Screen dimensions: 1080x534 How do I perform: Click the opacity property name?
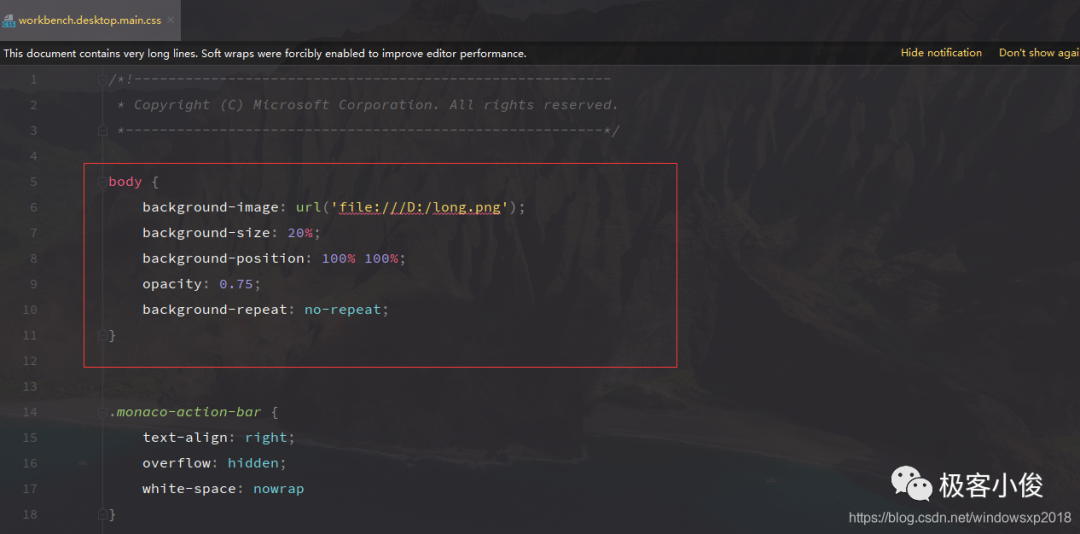(172, 284)
